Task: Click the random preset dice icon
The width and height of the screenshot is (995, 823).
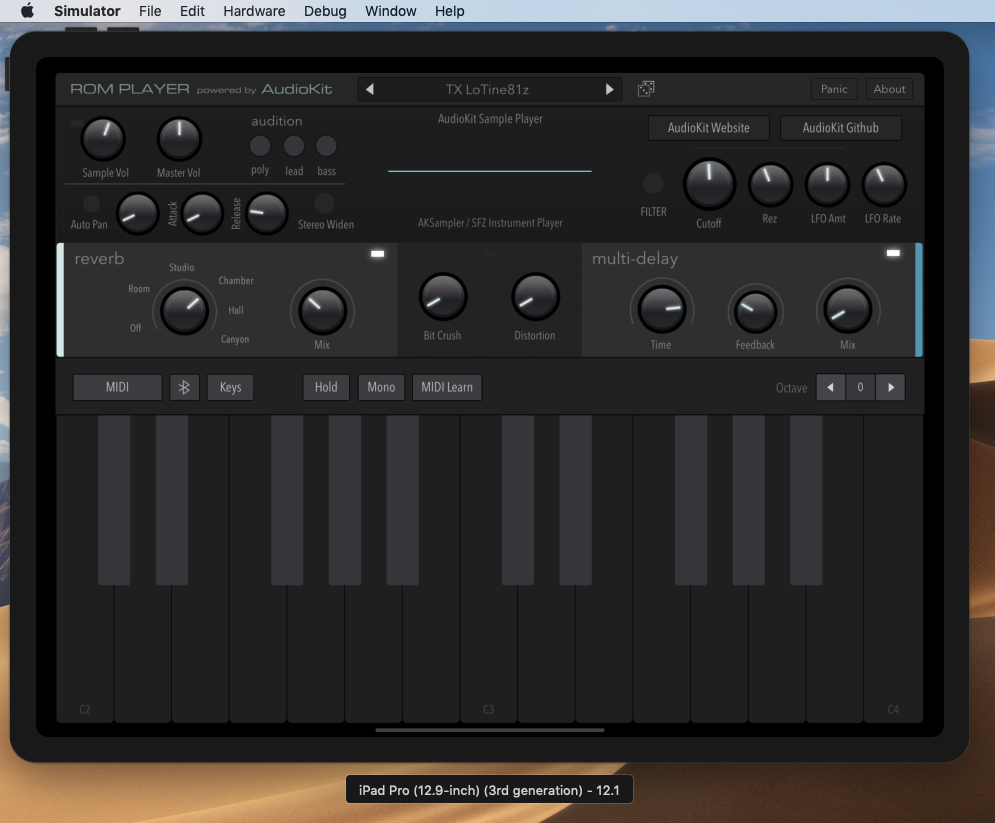Action: (646, 89)
